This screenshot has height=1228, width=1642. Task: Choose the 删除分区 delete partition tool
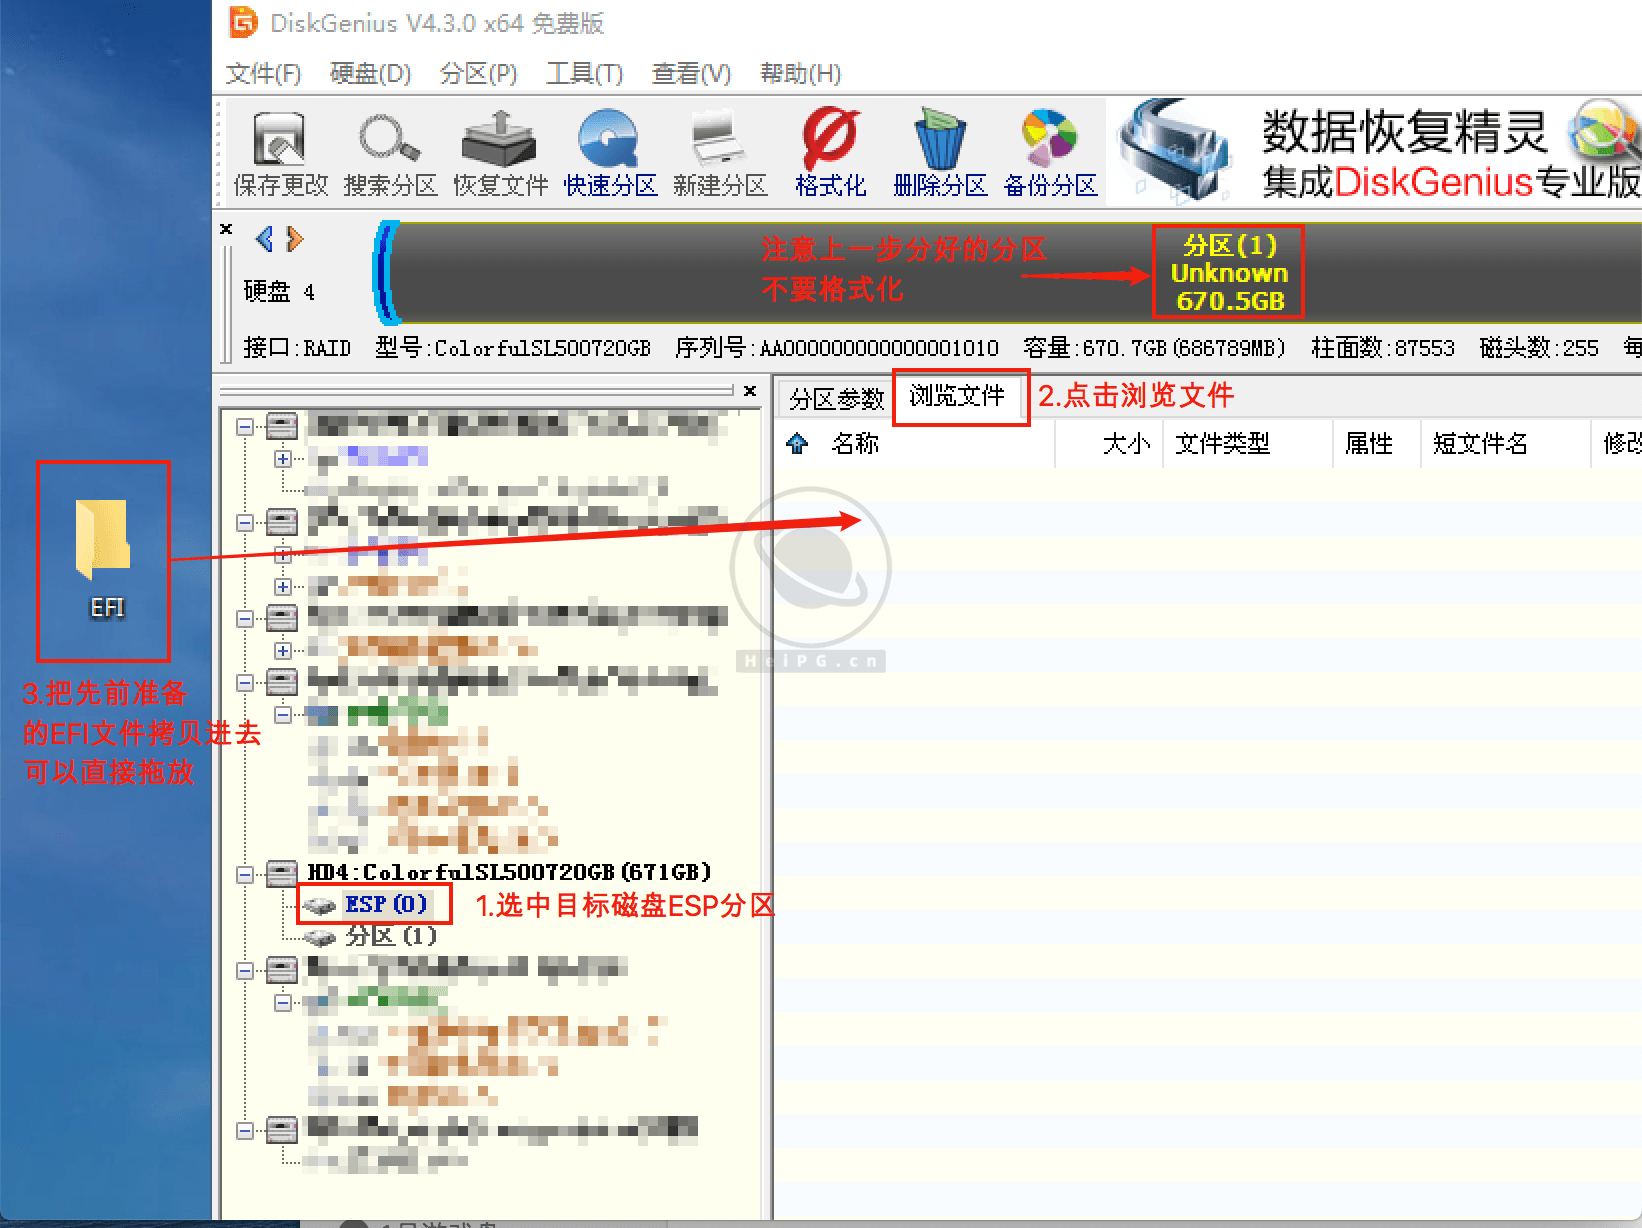940,154
